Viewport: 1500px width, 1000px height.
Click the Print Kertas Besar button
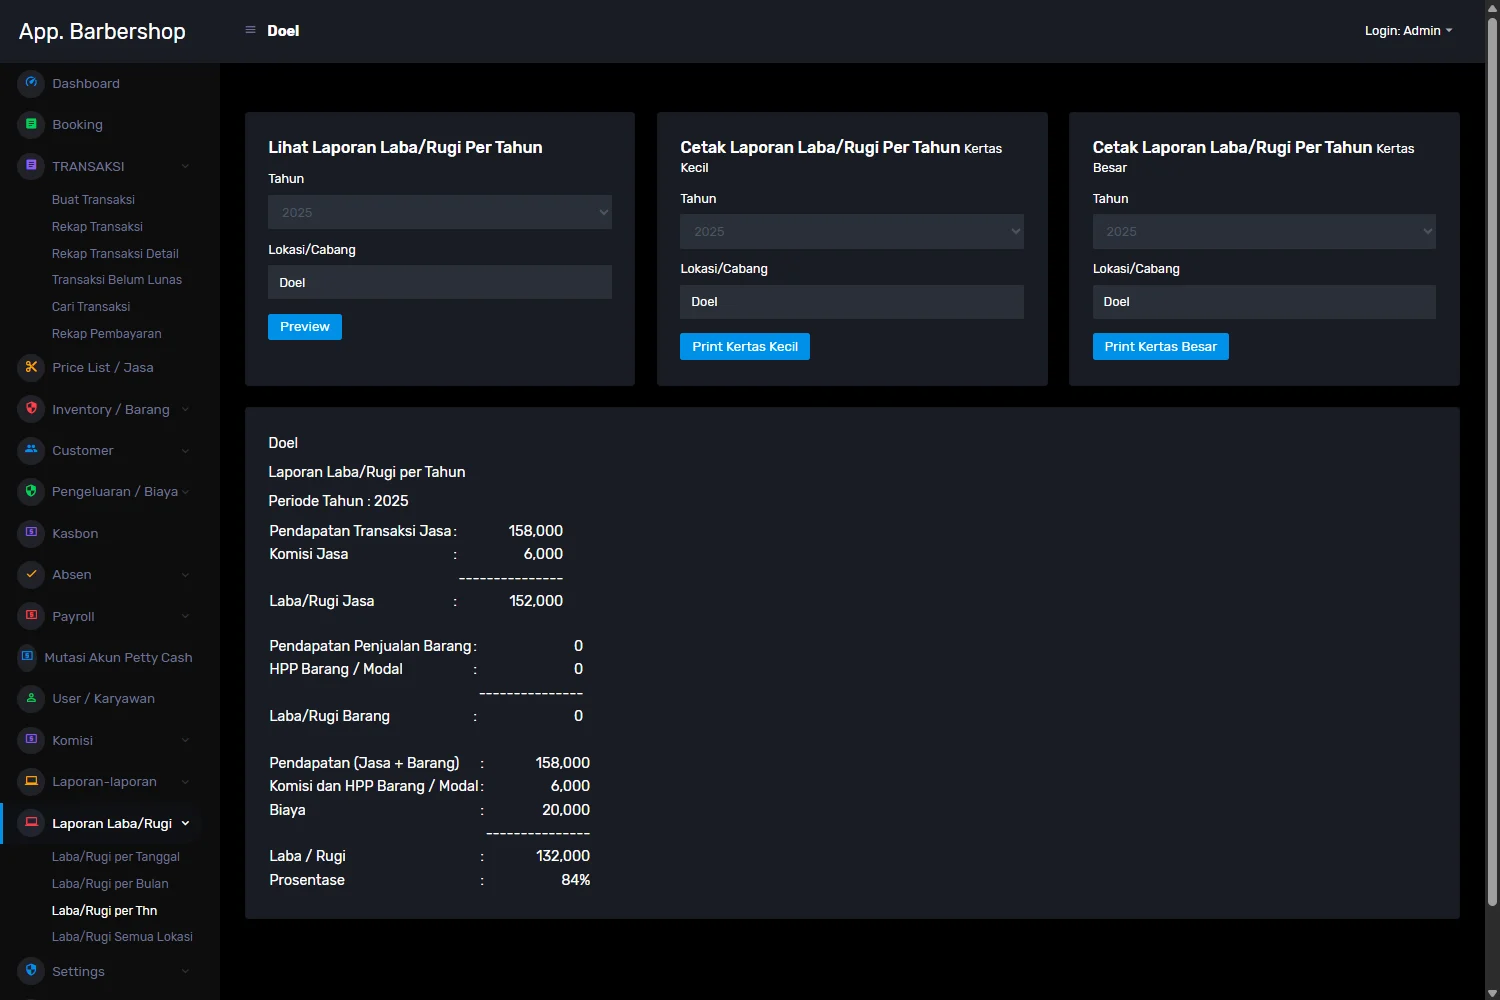coord(1161,346)
